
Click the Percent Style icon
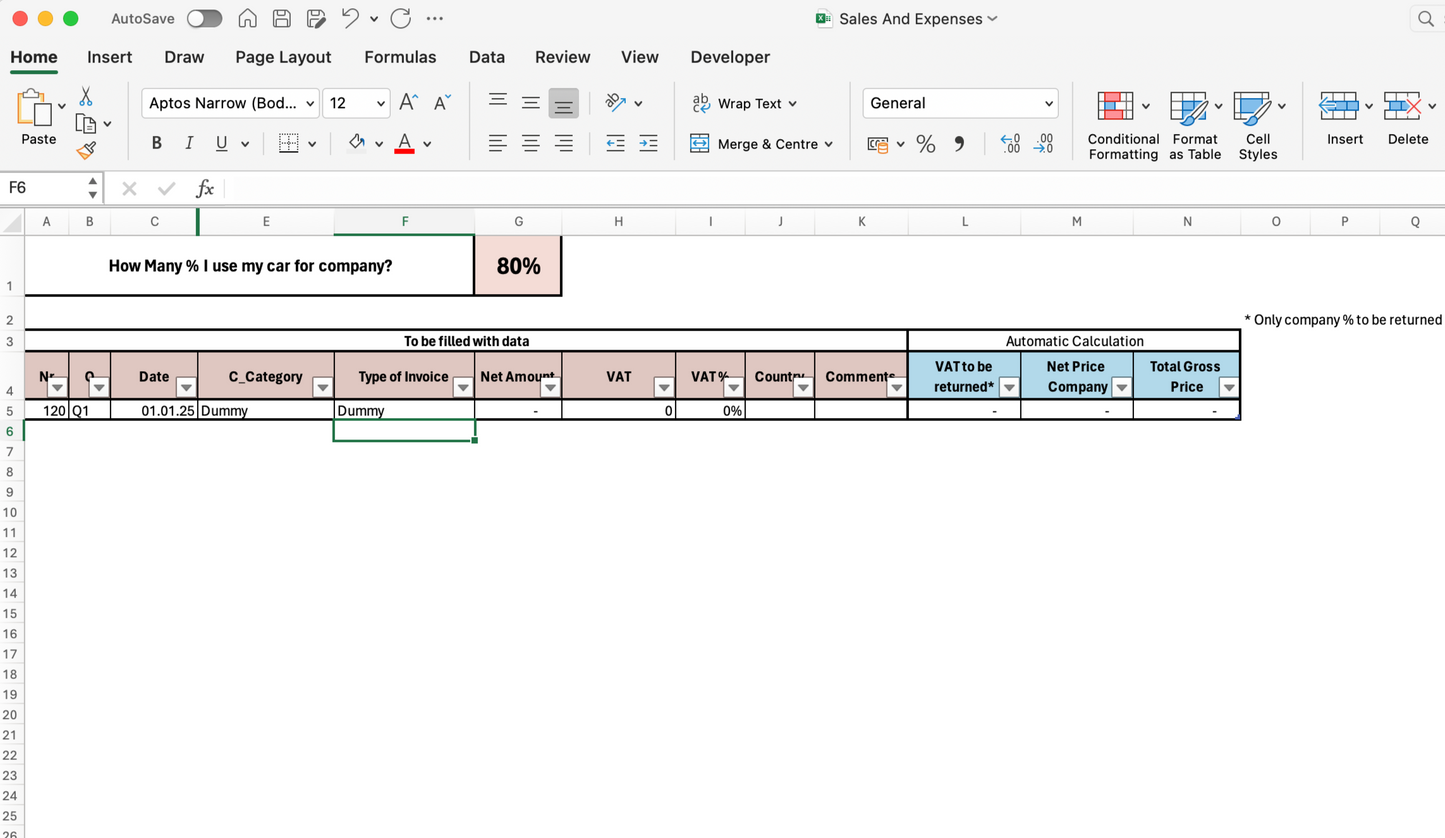[925, 144]
